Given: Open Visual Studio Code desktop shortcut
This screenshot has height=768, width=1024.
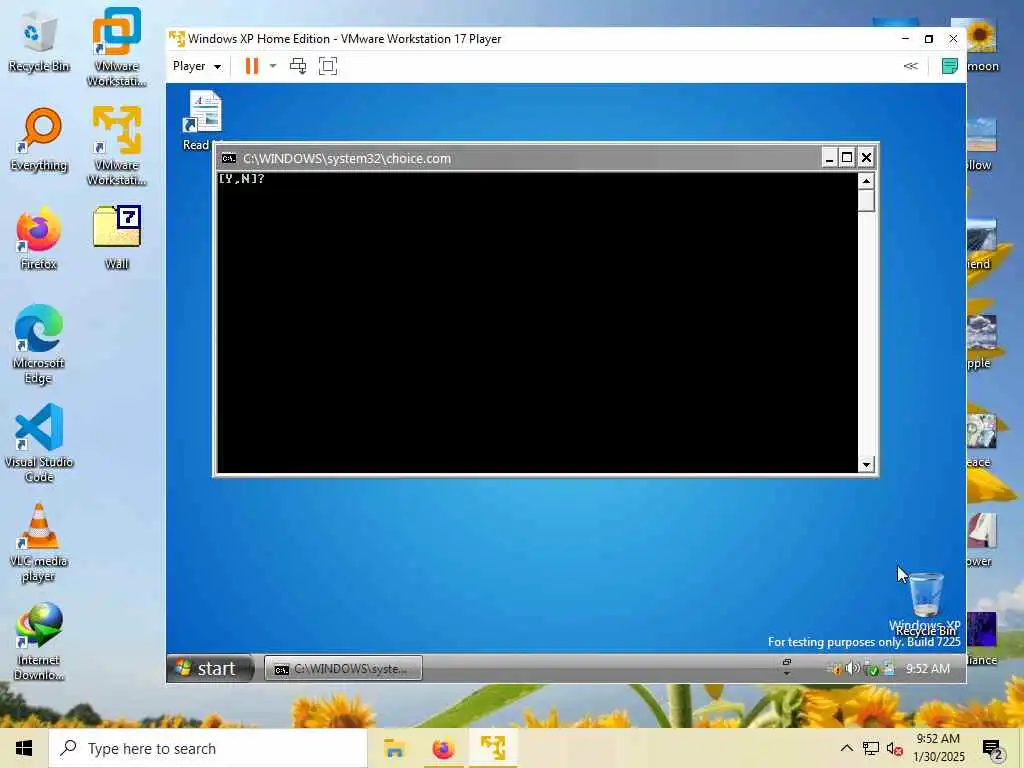Looking at the screenshot, I should coord(39,443).
